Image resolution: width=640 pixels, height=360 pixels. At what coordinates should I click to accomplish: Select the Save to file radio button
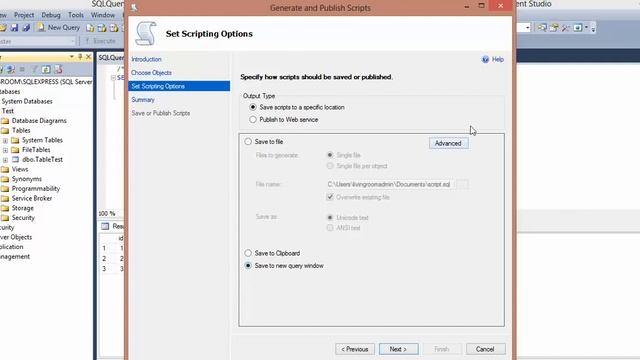tap(248, 142)
